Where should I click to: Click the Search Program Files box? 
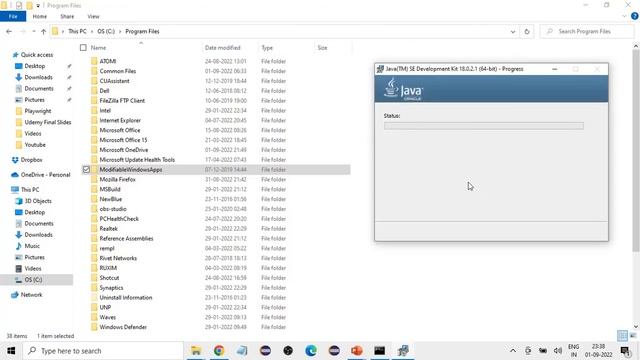click(588, 31)
